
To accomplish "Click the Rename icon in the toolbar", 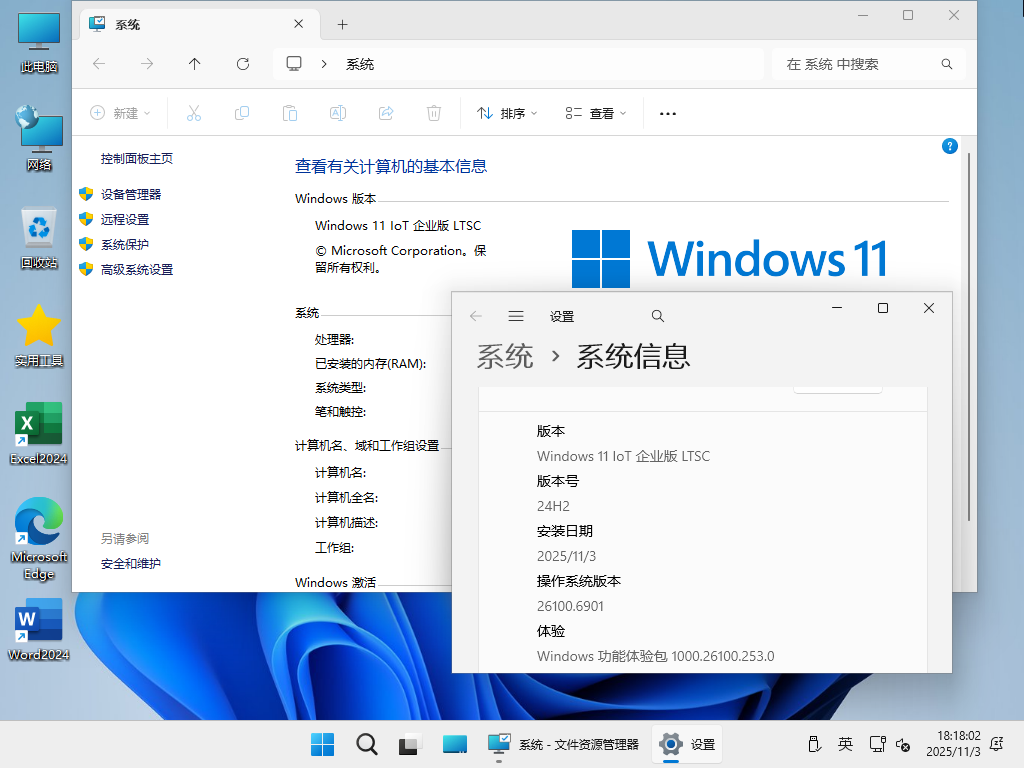I will [337, 113].
